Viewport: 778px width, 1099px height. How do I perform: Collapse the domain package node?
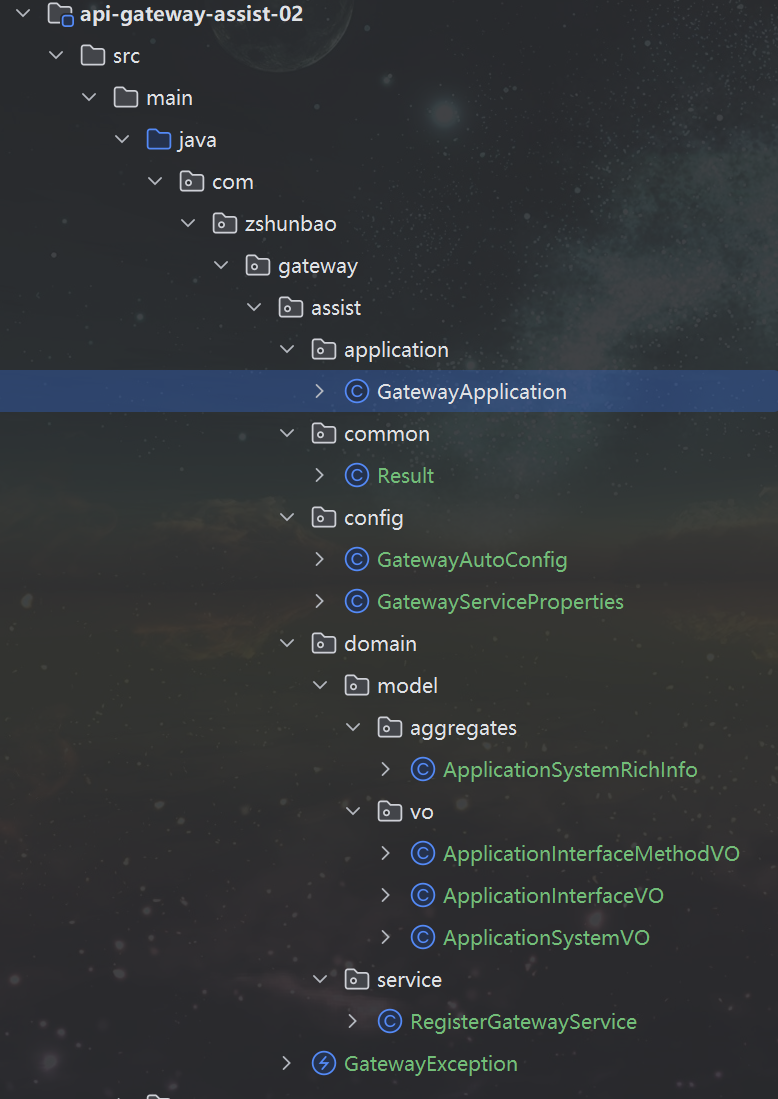287,644
